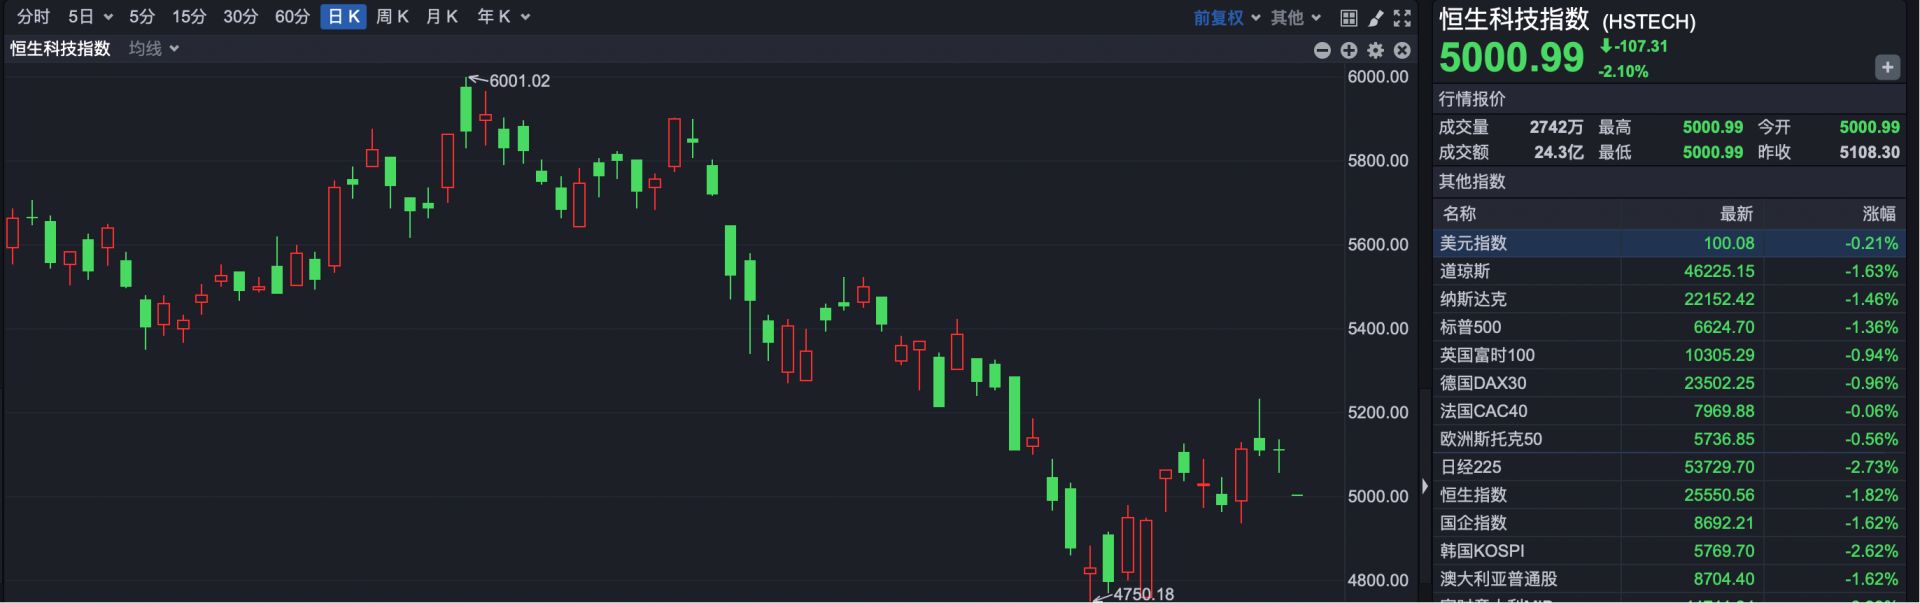Switch to the 分时 intraday tab
The height and width of the screenshot is (603, 1920).
coord(33,16)
